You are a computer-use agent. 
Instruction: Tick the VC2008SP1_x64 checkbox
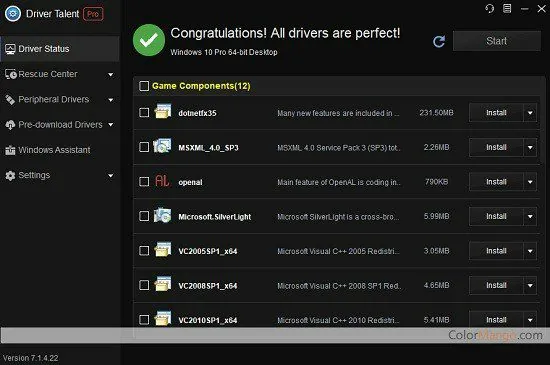144,285
